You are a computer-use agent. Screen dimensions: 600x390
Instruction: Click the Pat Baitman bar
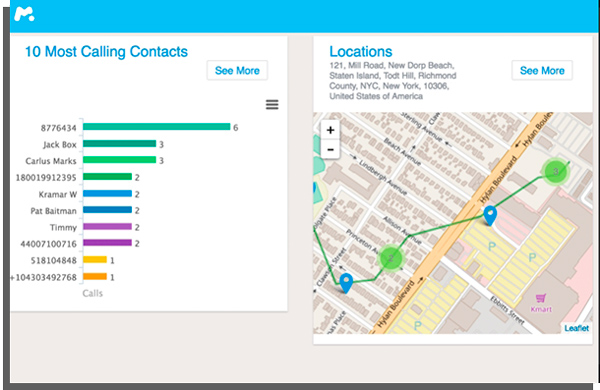click(x=108, y=210)
